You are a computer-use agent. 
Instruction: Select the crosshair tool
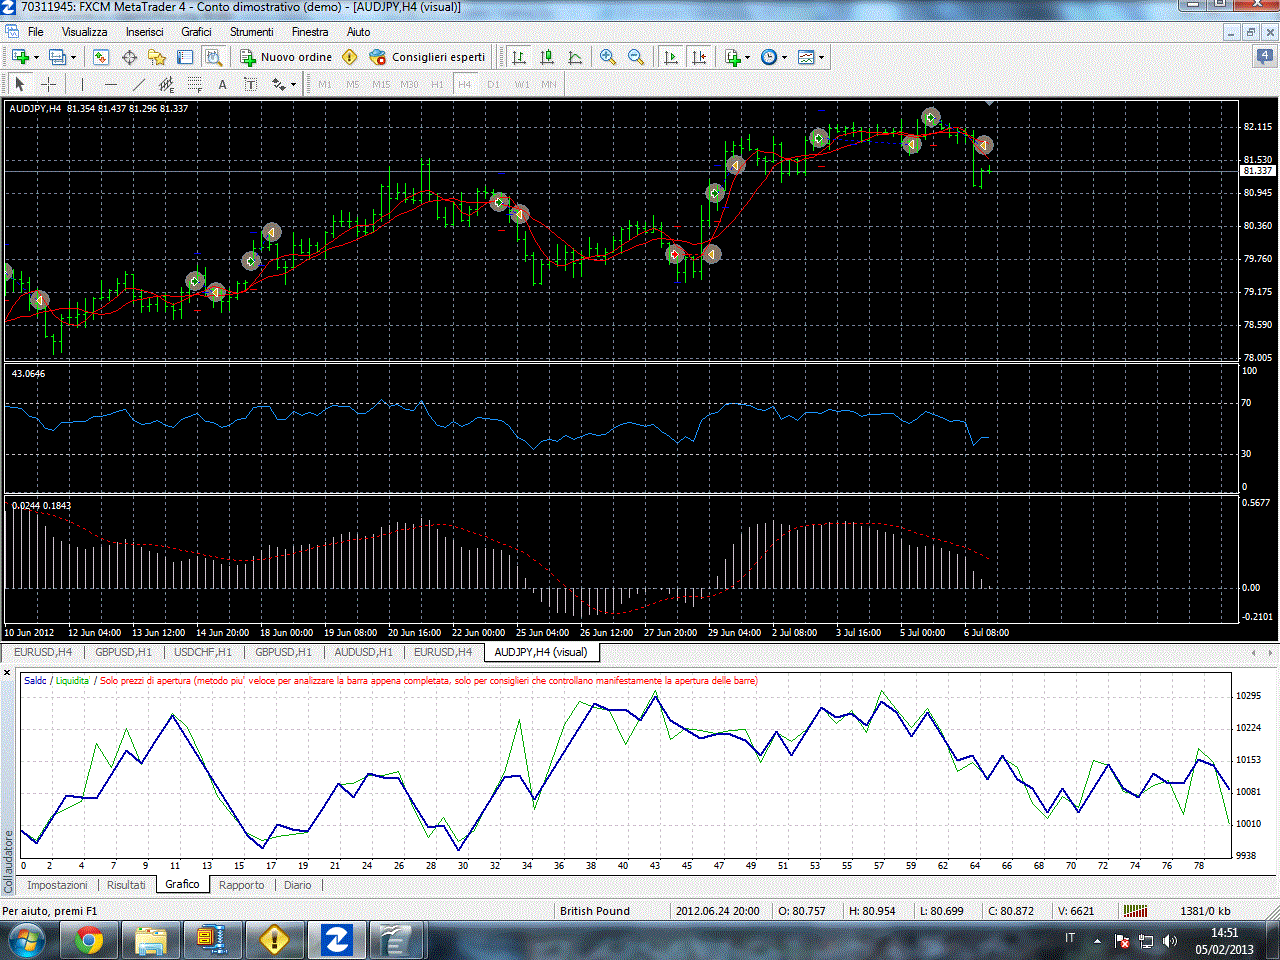tap(48, 84)
